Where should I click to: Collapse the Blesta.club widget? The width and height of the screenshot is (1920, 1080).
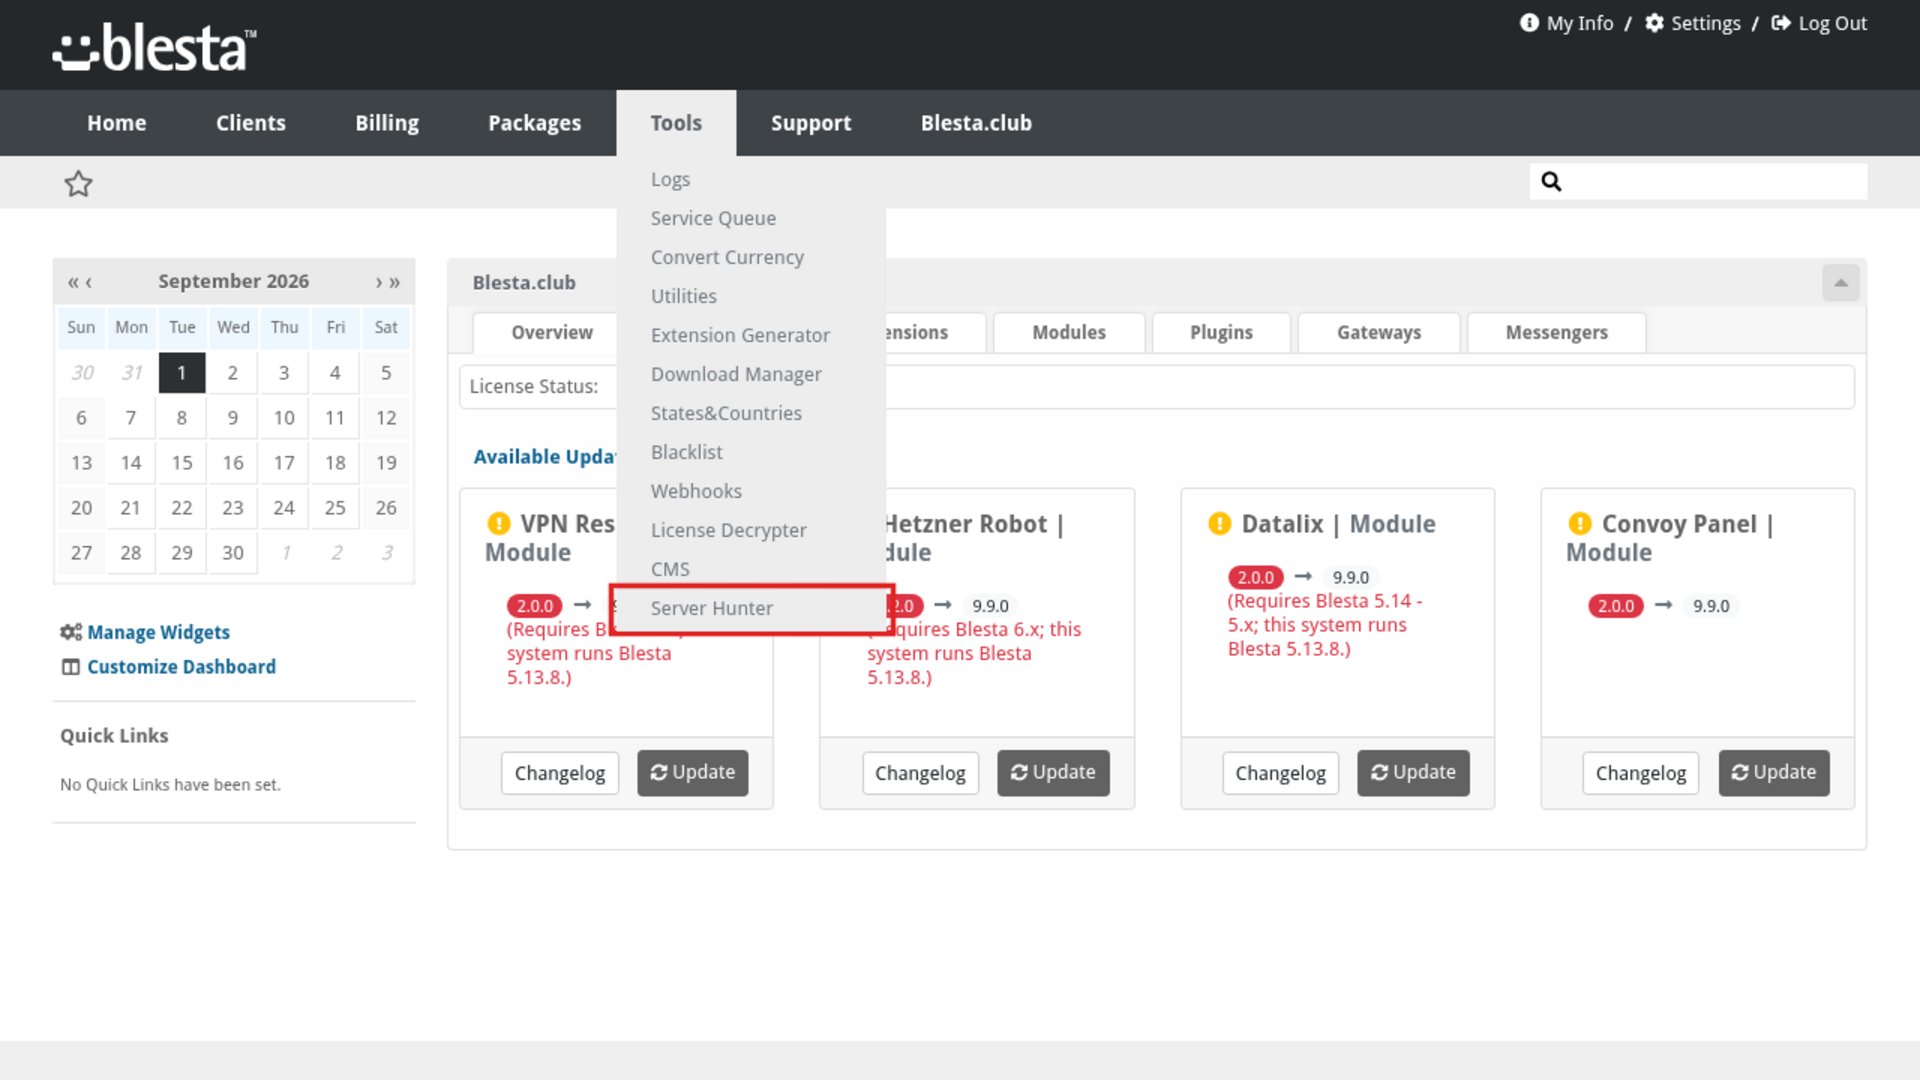tap(1841, 283)
